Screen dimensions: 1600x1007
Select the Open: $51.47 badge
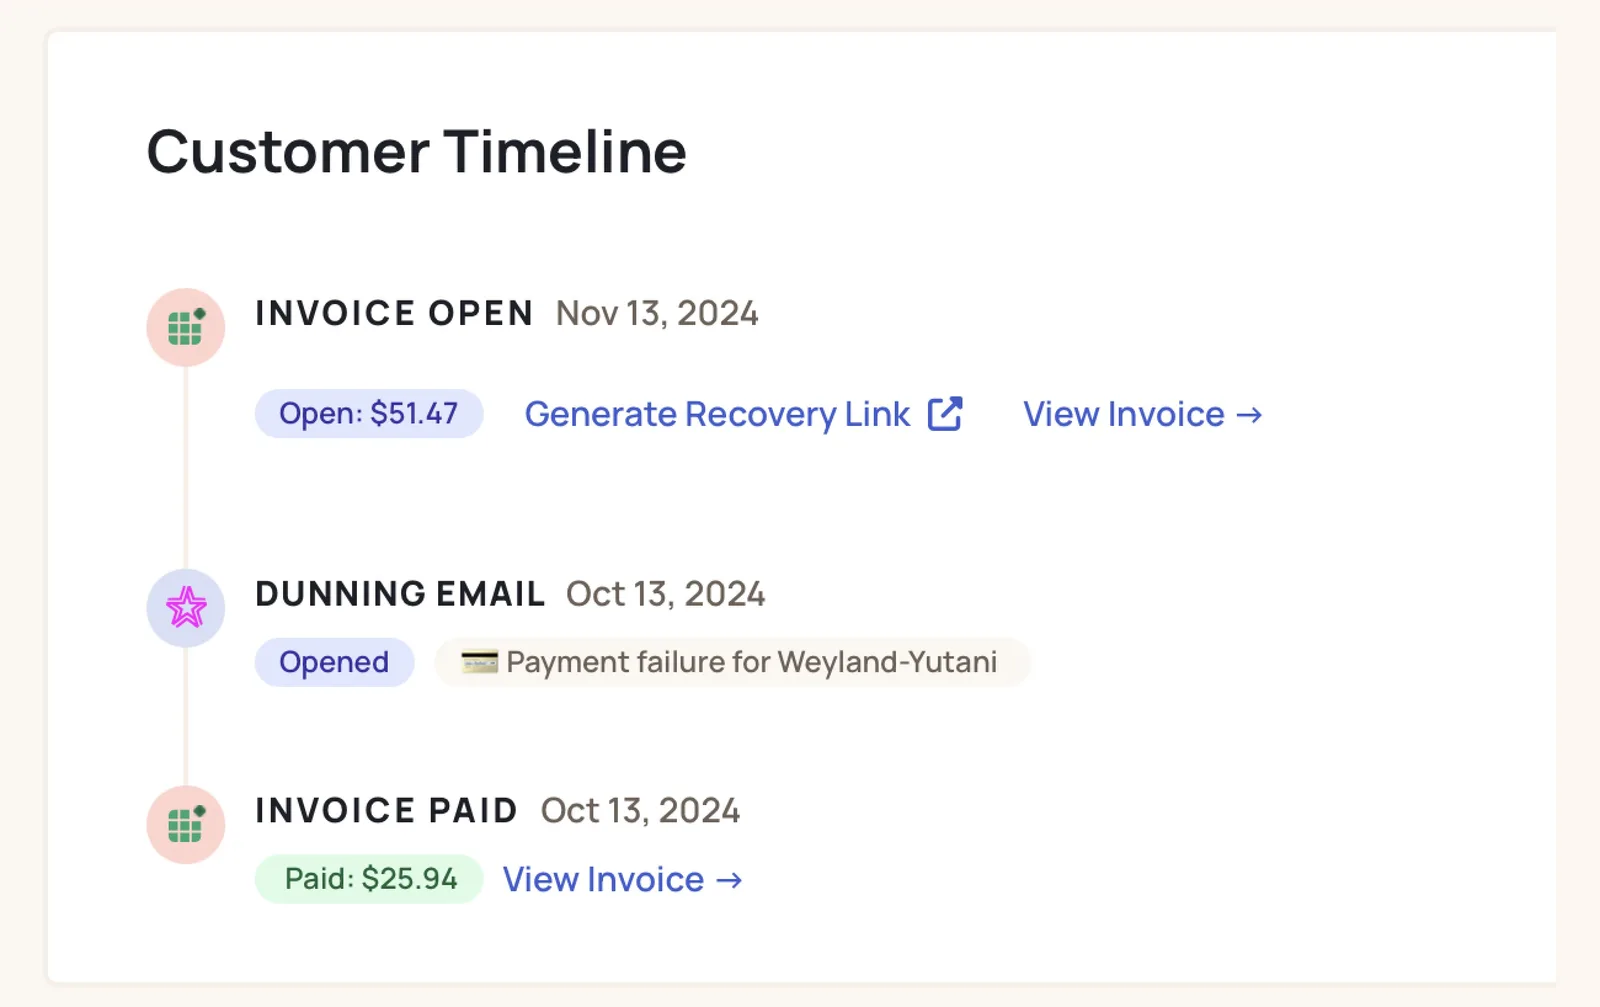point(369,413)
